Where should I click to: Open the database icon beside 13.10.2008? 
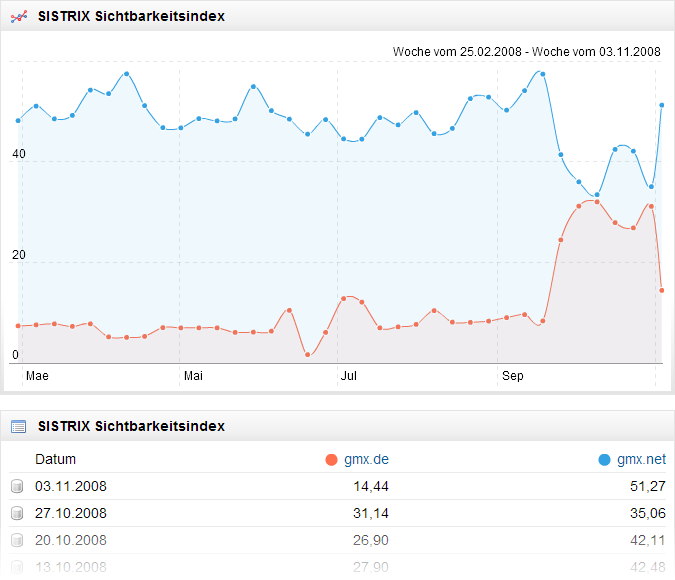(17, 567)
